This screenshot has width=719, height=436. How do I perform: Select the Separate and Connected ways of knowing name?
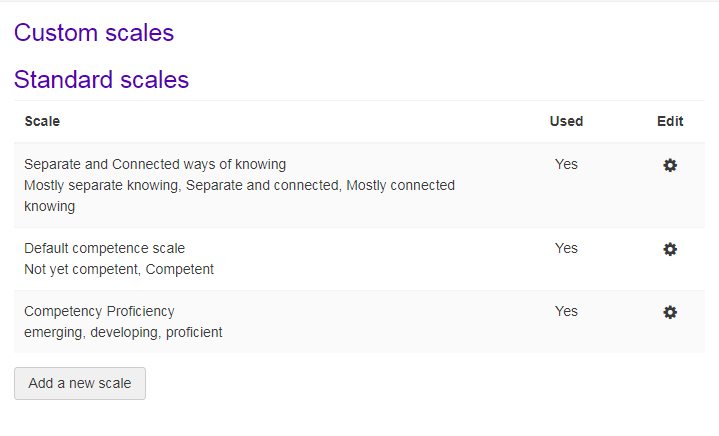pos(155,164)
